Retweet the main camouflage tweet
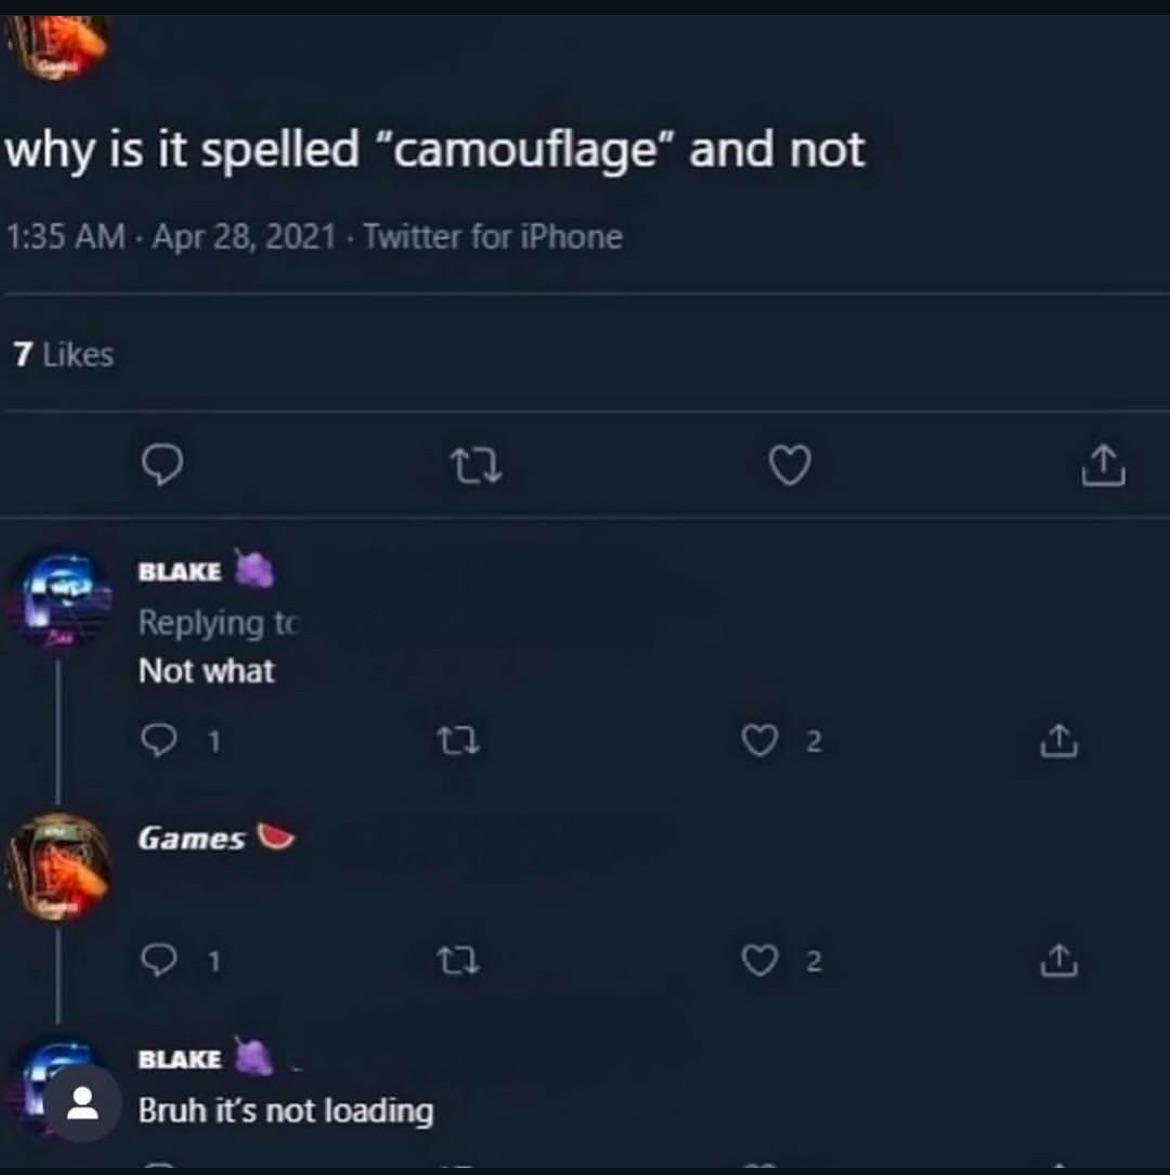Viewport: 1170px width, 1175px height. pos(476,466)
